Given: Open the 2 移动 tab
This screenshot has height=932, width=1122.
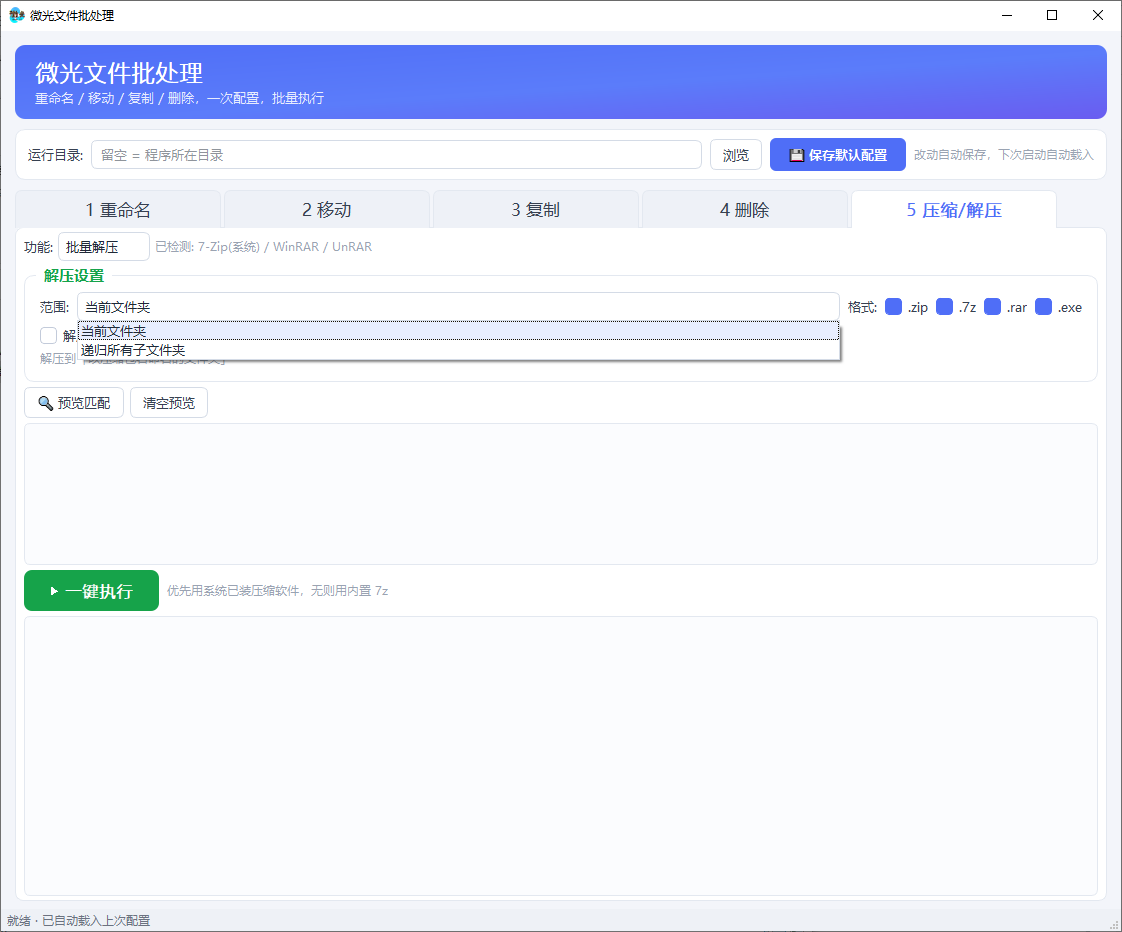Looking at the screenshot, I should coord(327,210).
